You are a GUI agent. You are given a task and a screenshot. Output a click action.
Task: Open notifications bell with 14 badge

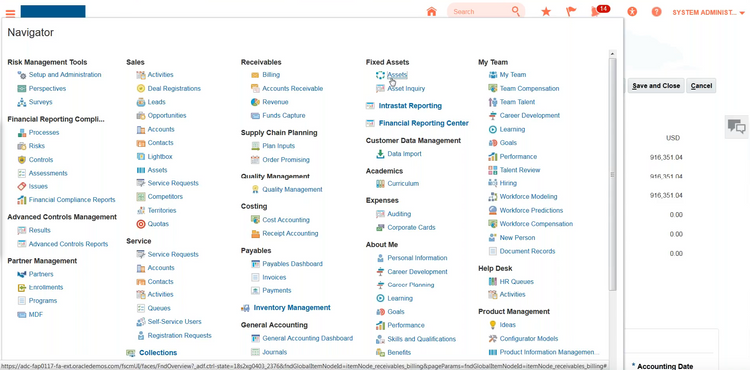pyautogui.click(x=600, y=11)
